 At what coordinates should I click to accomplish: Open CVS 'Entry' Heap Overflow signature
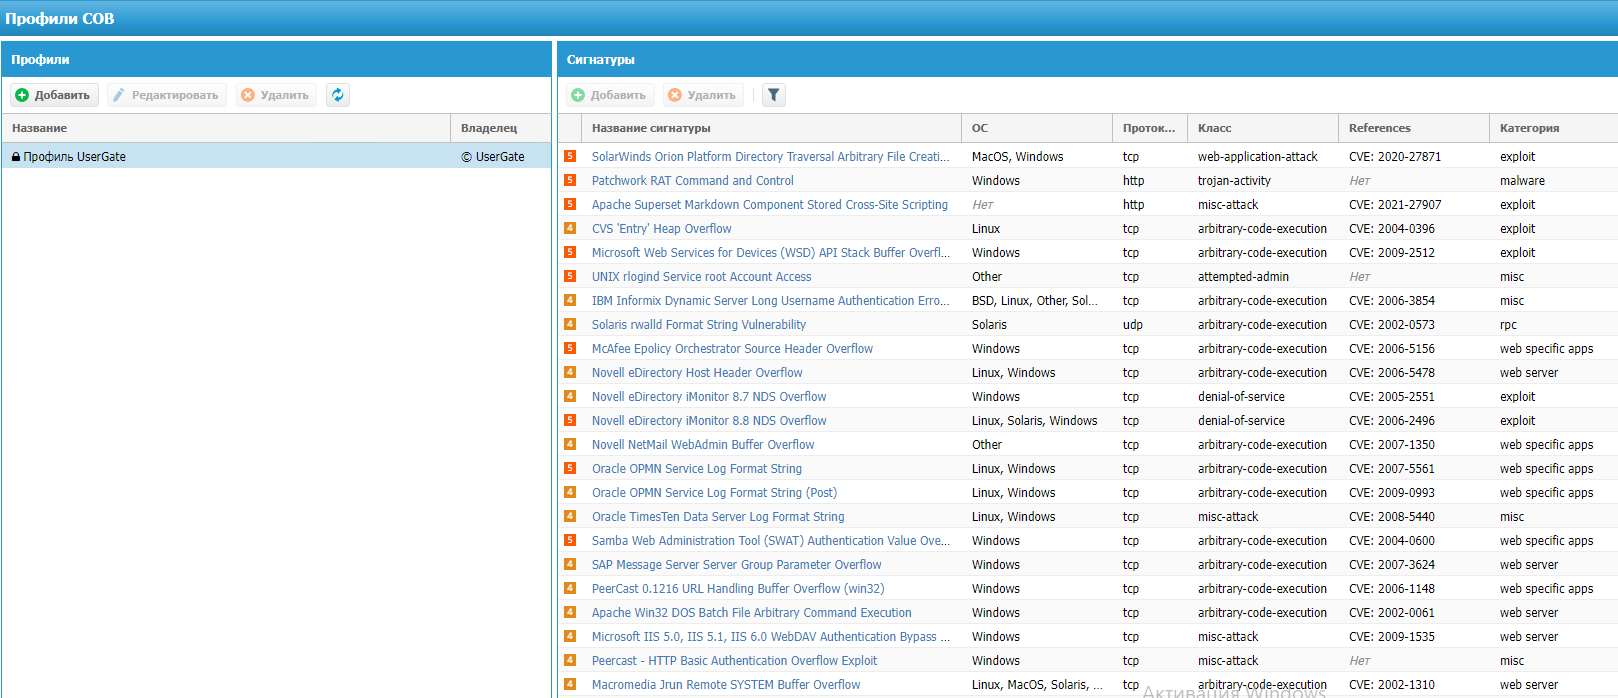(x=661, y=228)
